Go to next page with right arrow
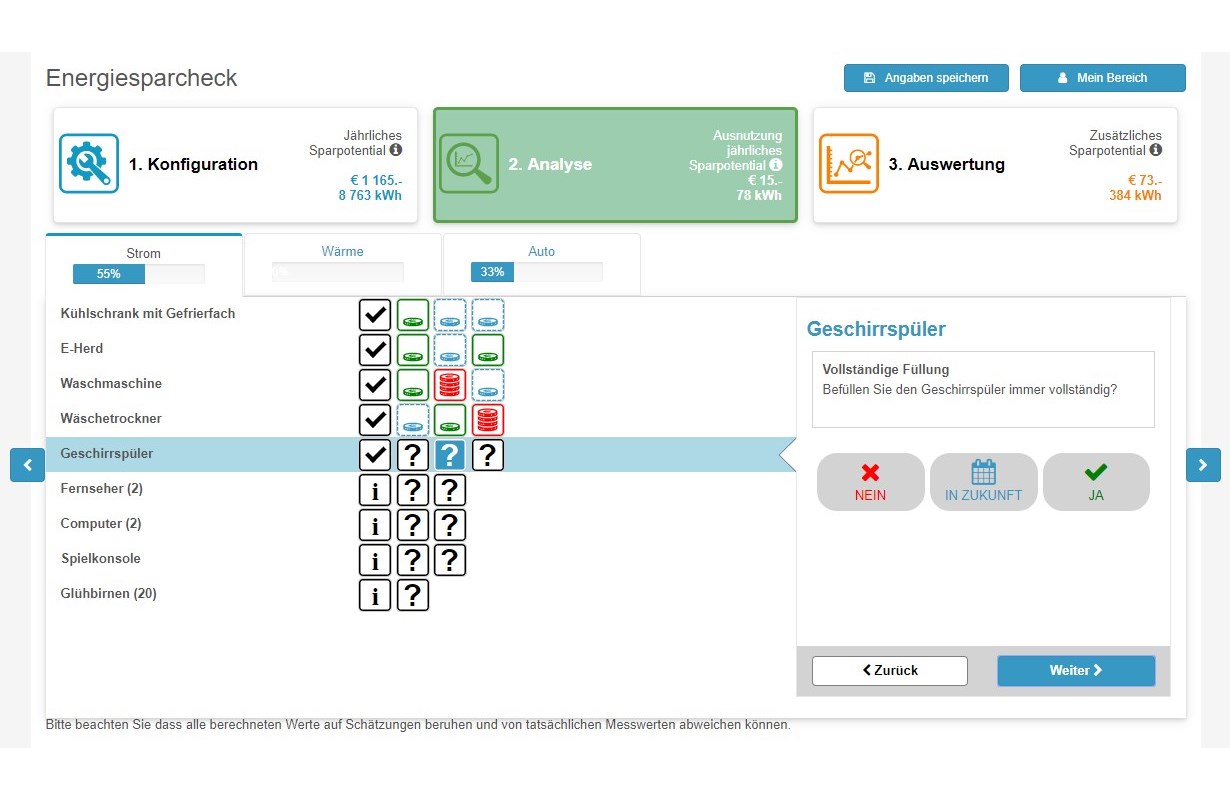 1203,465
